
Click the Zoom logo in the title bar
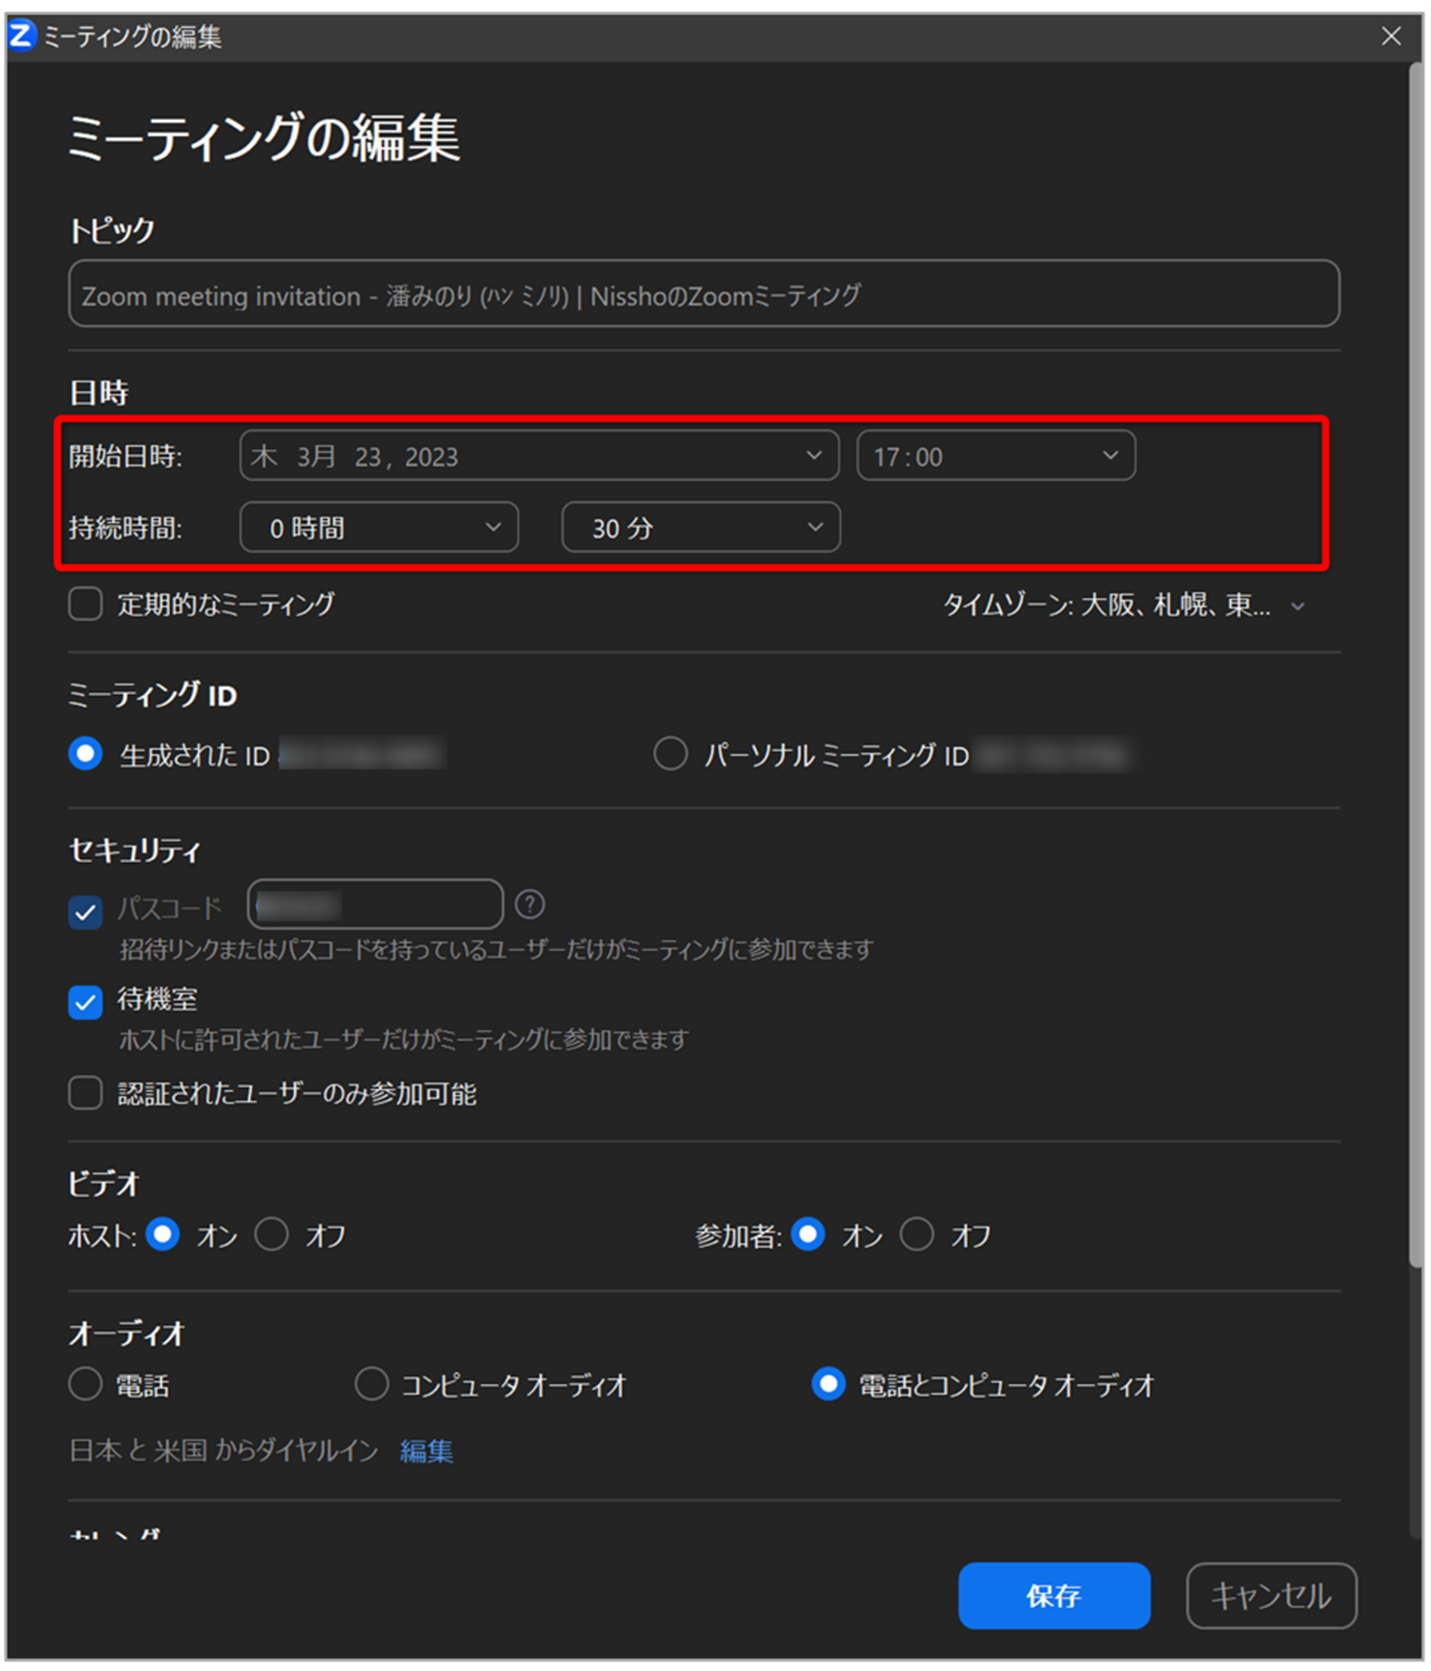[x=22, y=36]
